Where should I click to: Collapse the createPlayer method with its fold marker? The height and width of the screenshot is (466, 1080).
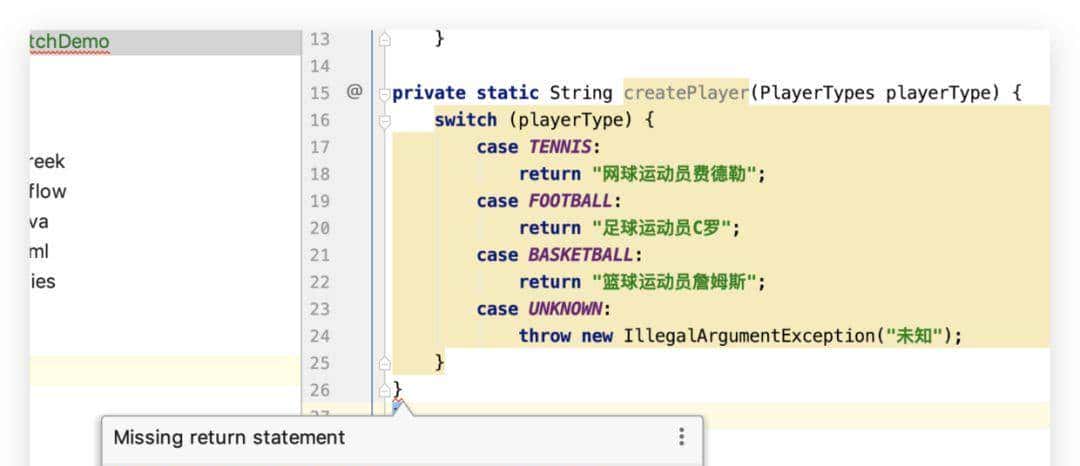coord(384,95)
